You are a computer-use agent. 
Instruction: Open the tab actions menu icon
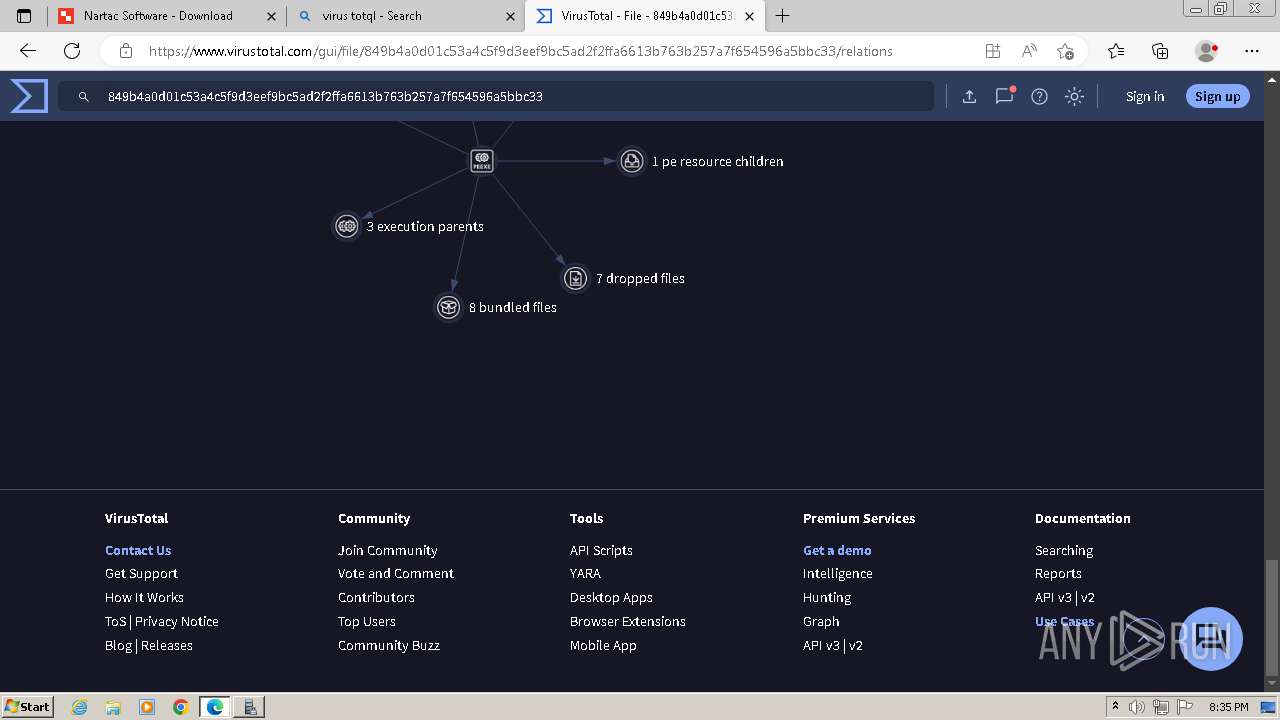pyautogui.click(x=25, y=16)
